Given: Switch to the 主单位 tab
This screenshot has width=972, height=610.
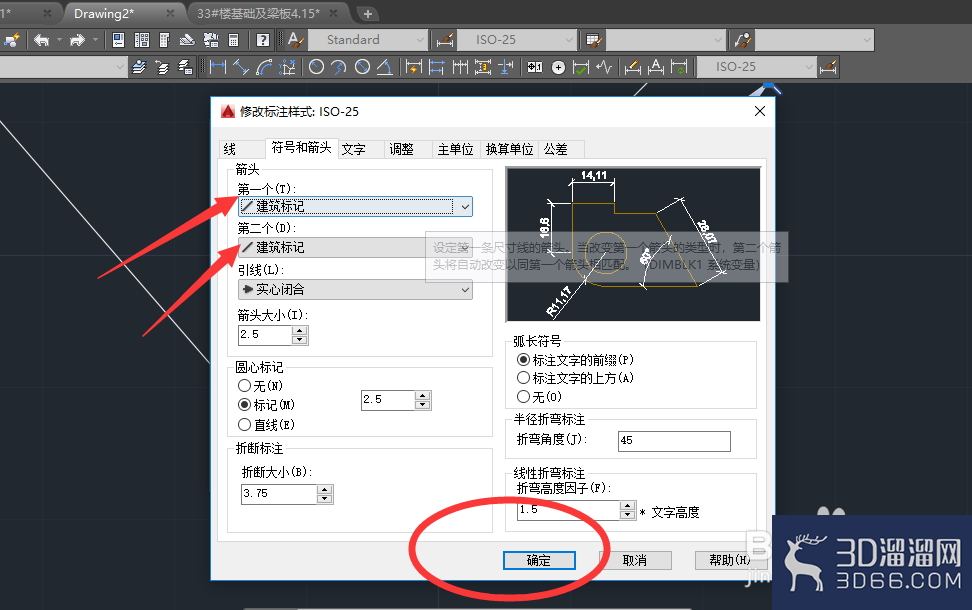Looking at the screenshot, I should (x=456, y=149).
